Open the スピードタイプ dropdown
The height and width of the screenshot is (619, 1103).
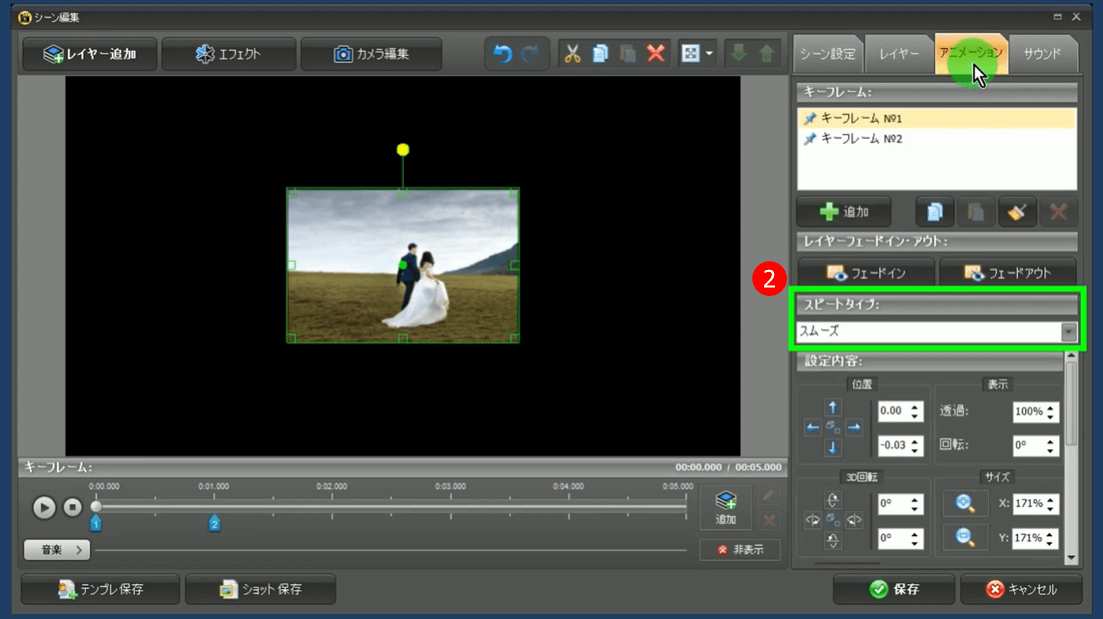(x=1069, y=333)
